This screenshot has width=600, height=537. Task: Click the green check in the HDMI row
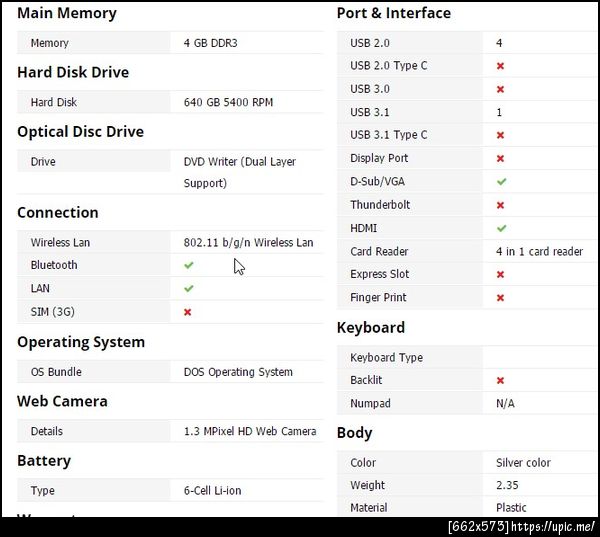coord(501,228)
